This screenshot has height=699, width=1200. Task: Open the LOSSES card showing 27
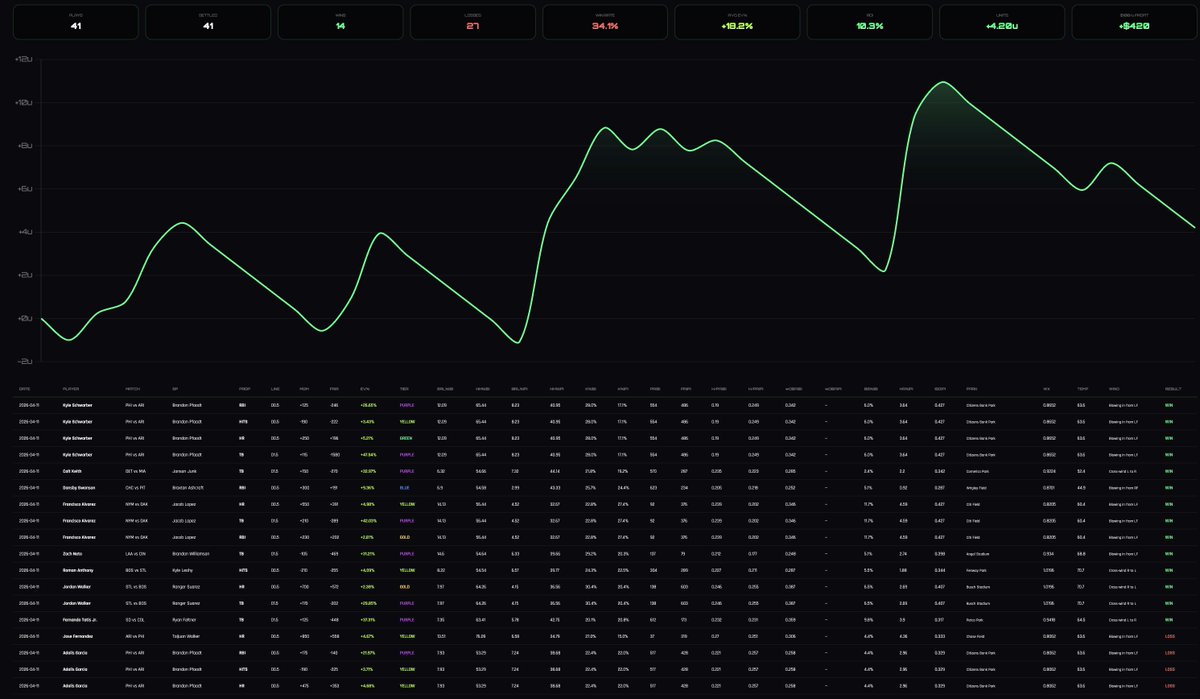click(x=473, y=22)
